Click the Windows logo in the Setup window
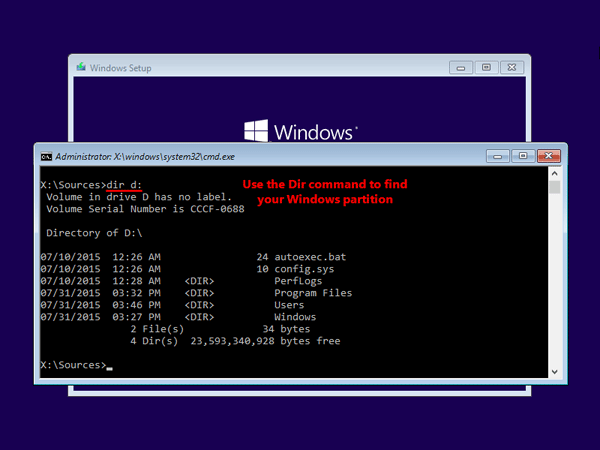The width and height of the screenshot is (600, 450). click(x=257, y=132)
